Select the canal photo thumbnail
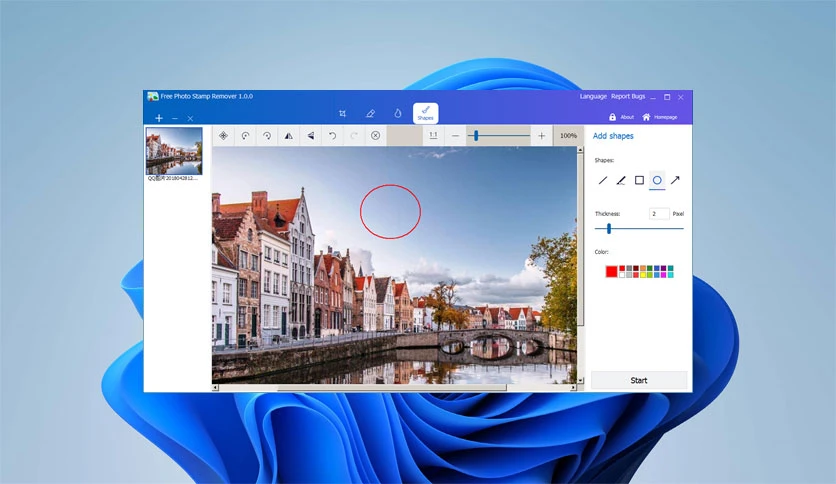The image size is (836, 484). [174, 151]
